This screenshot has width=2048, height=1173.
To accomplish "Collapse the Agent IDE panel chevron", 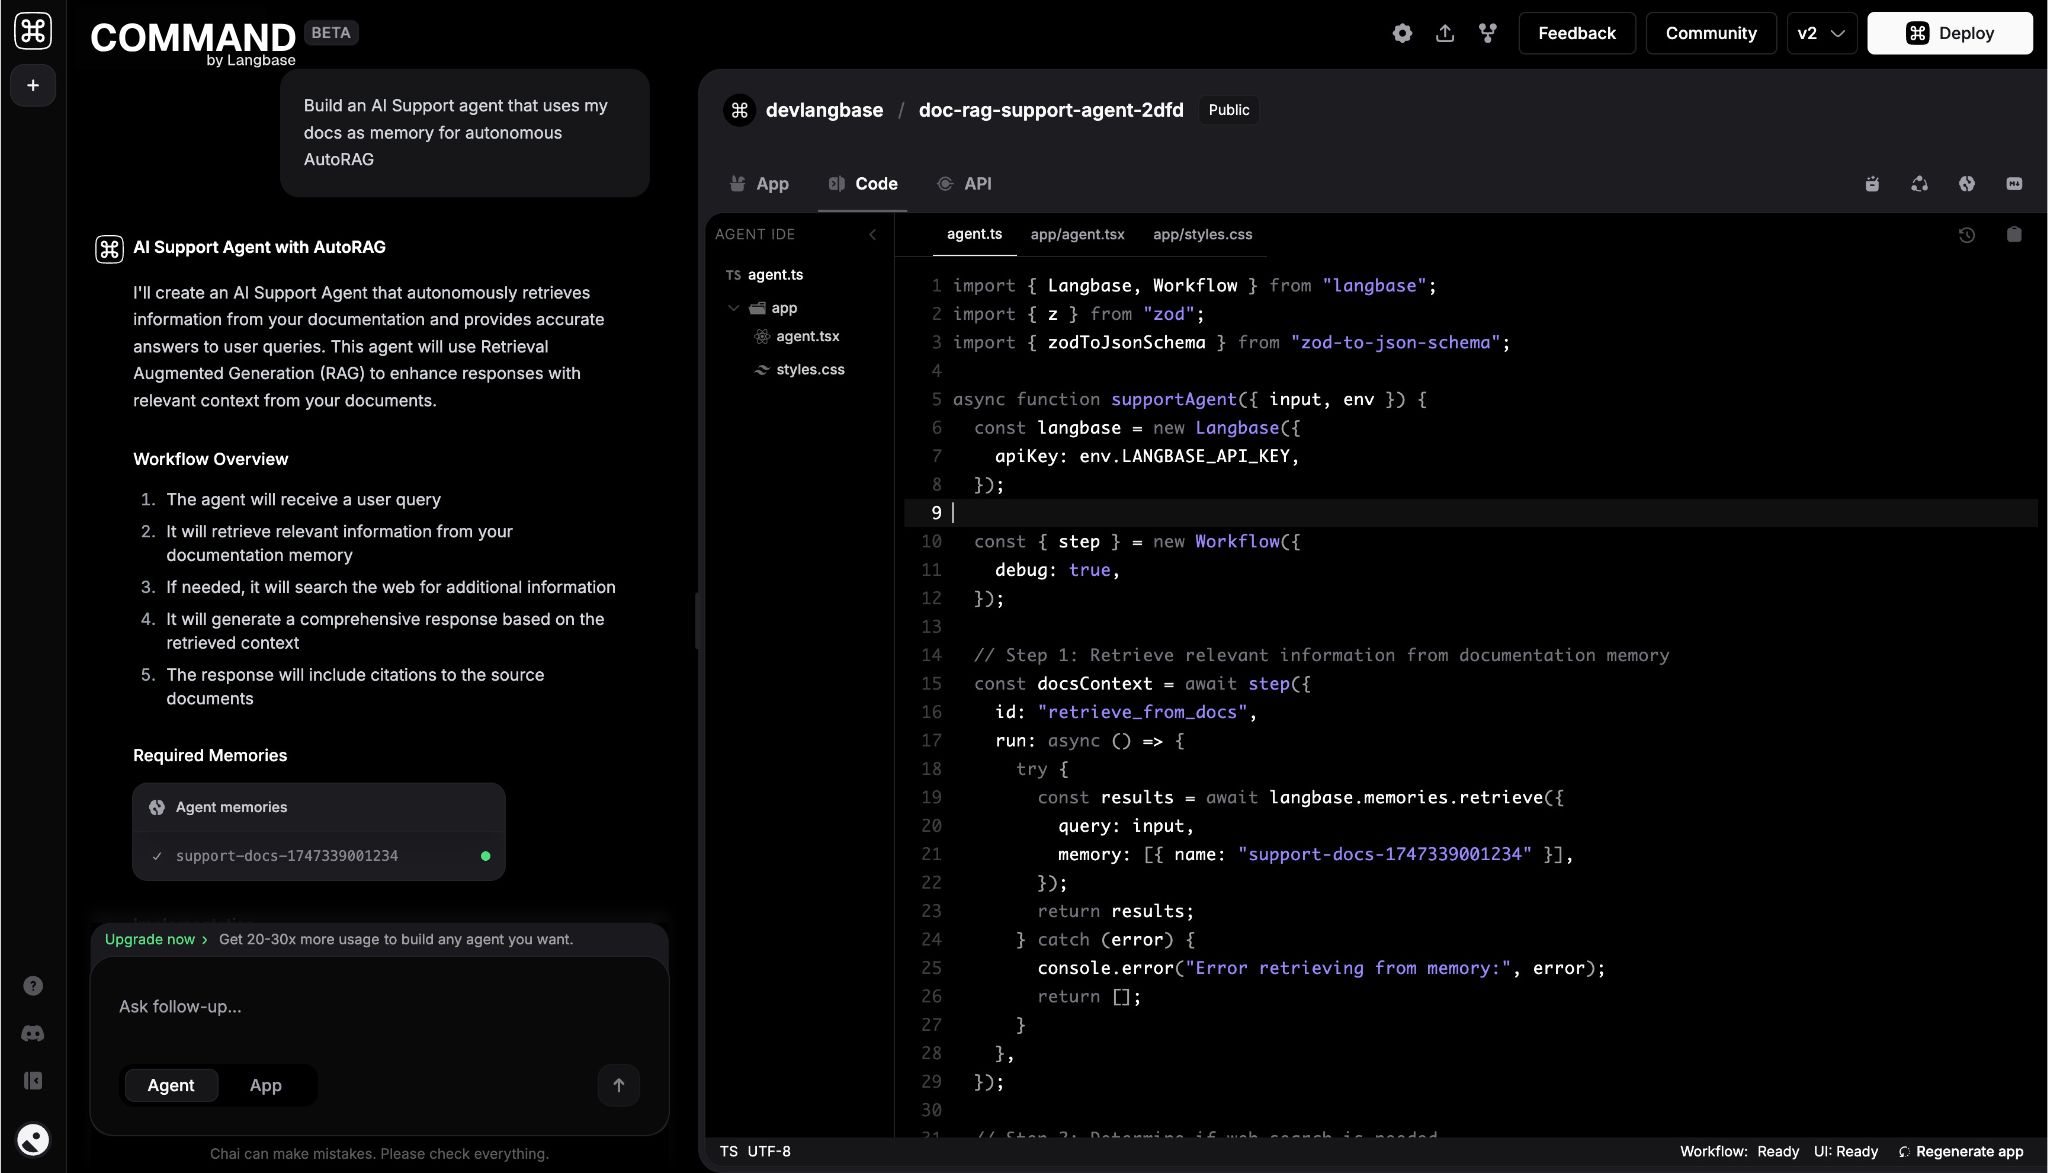I will (x=872, y=234).
